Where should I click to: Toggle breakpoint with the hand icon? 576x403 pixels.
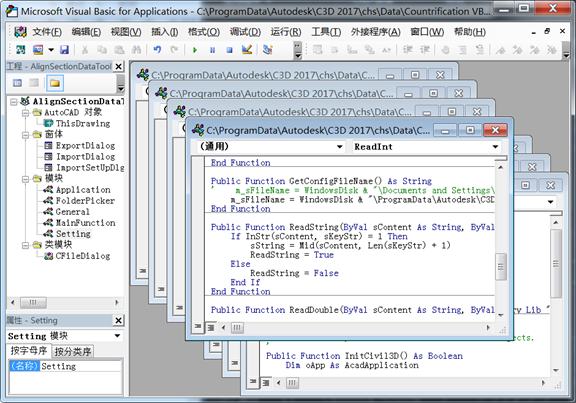tap(445, 49)
